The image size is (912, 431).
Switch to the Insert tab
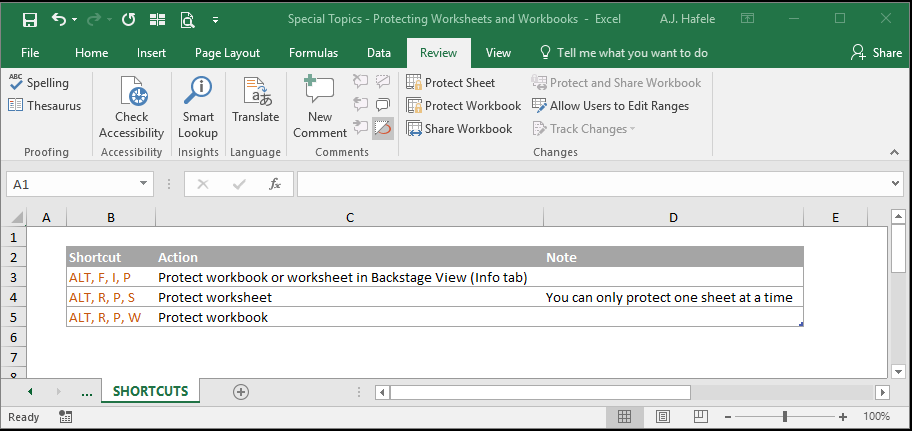point(151,53)
